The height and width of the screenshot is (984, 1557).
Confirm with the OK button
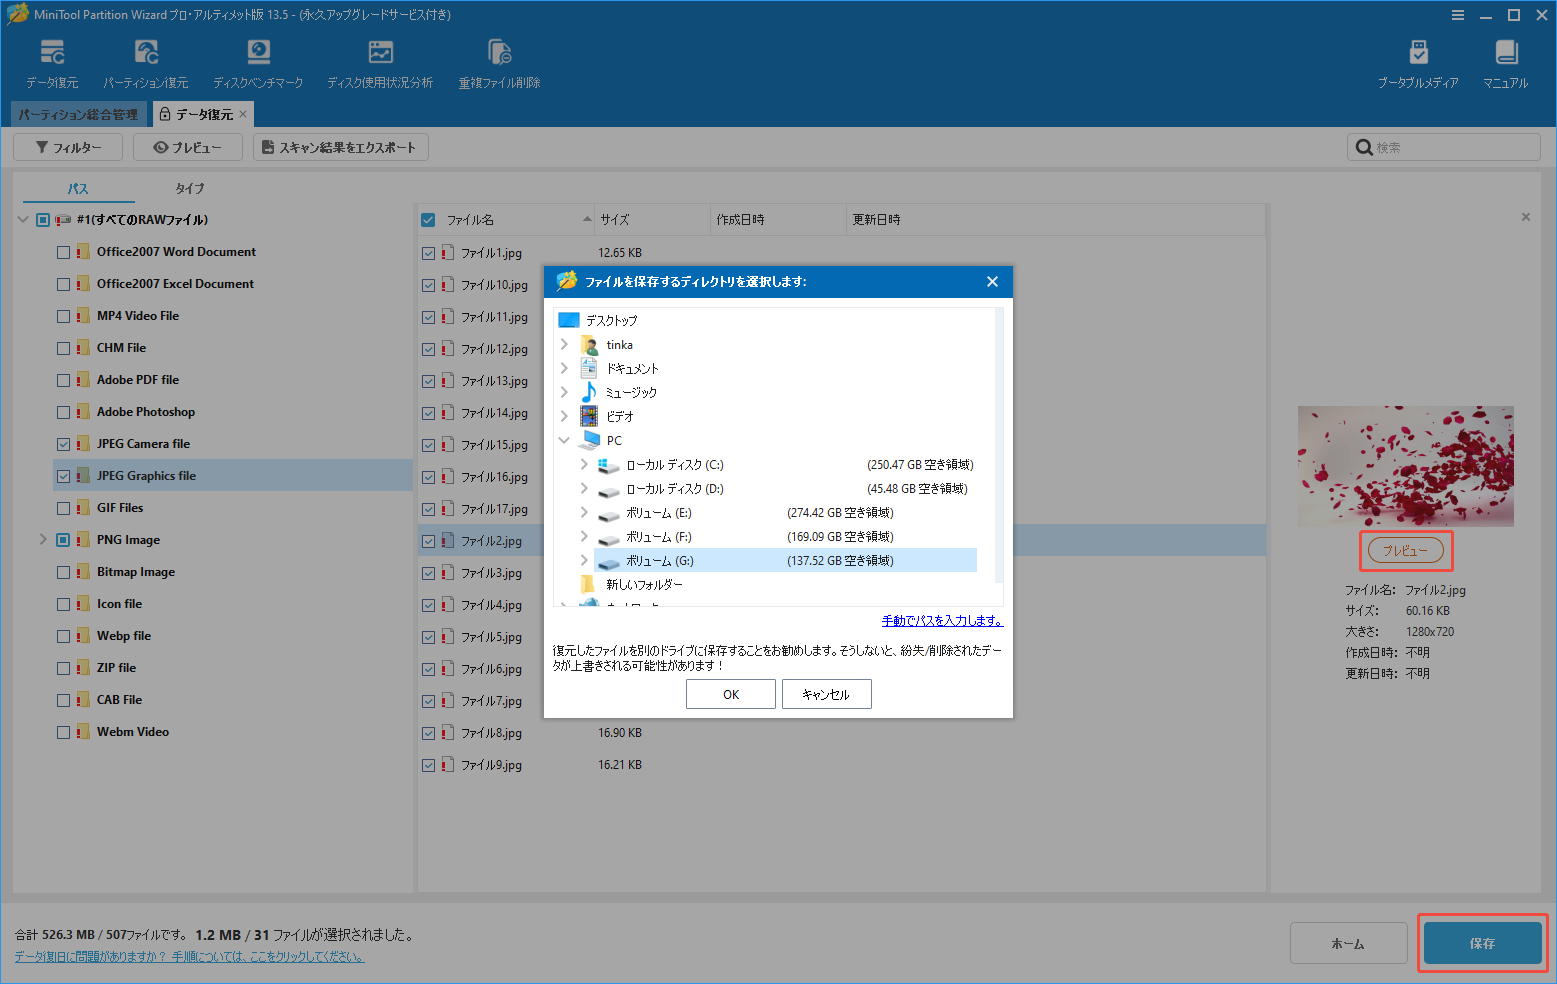click(x=730, y=693)
